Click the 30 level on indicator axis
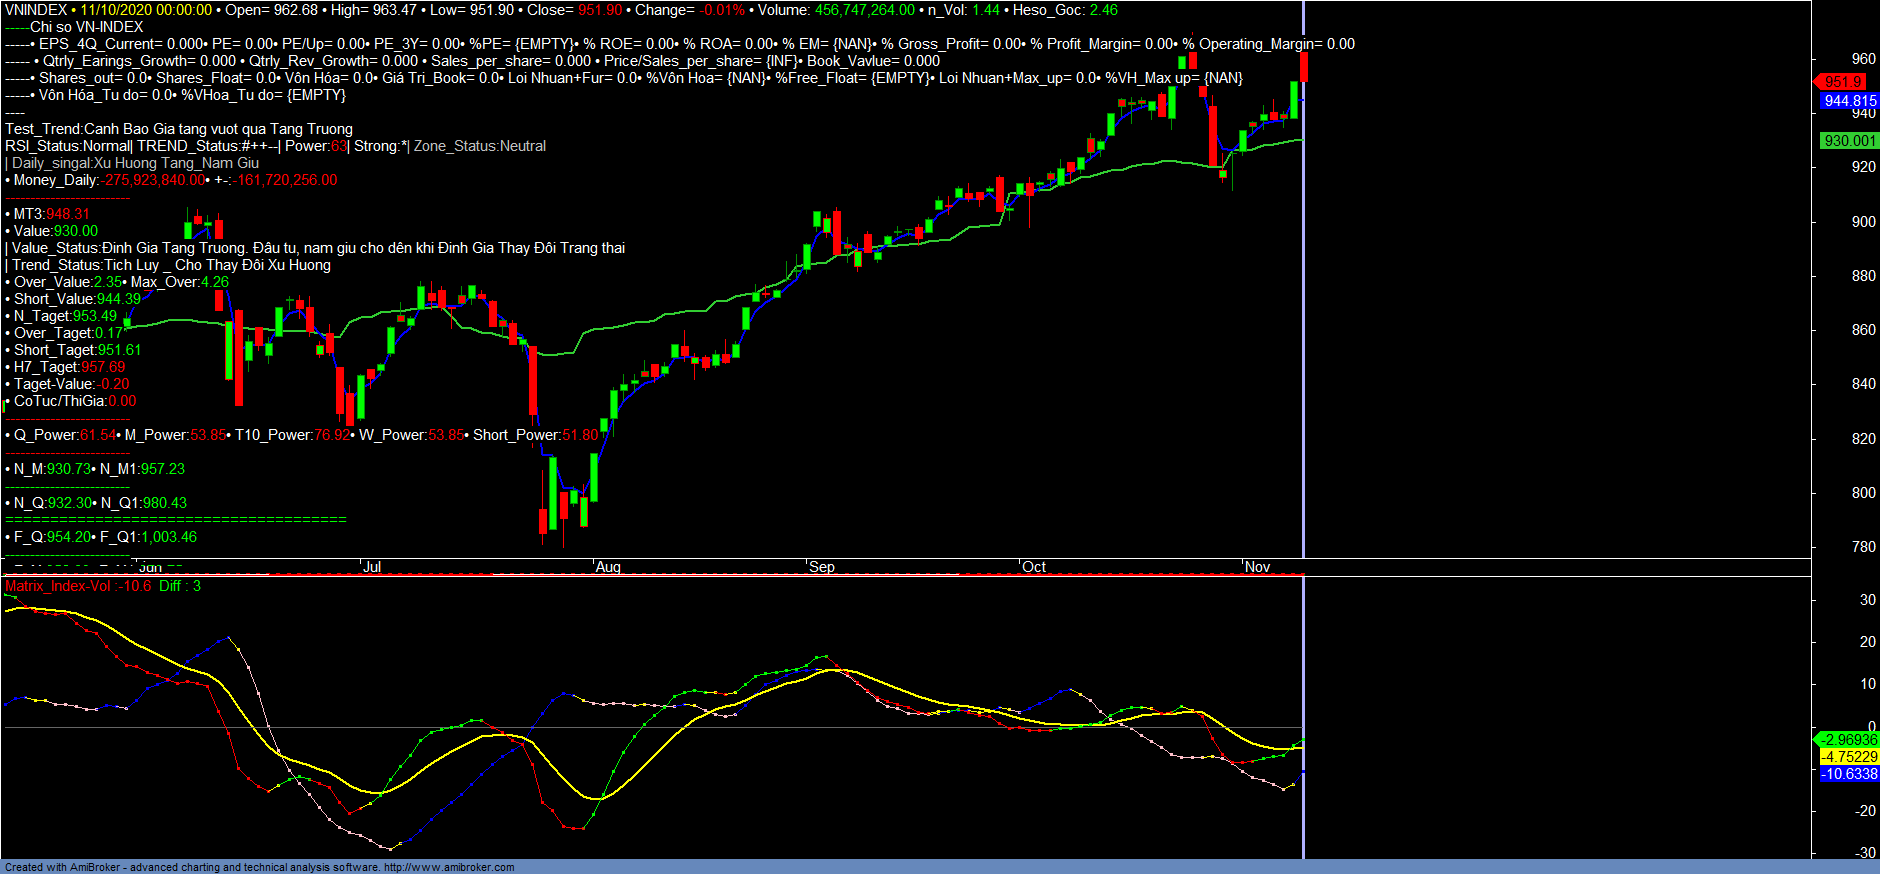This screenshot has width=1880, height=874. coord(1867,600)
